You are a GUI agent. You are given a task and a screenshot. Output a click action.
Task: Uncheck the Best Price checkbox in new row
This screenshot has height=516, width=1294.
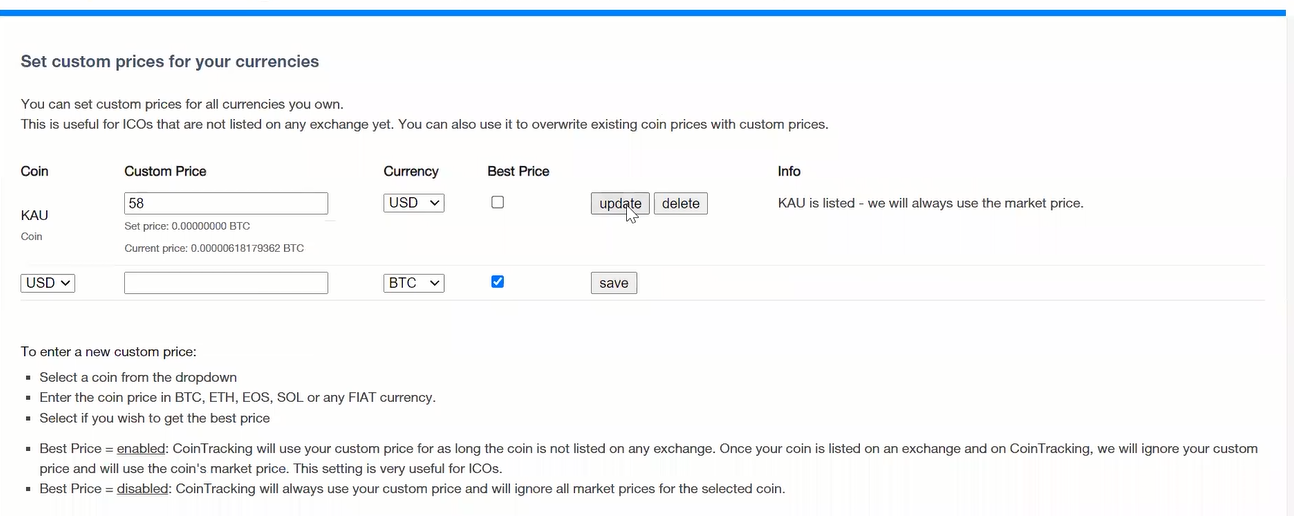498,282
